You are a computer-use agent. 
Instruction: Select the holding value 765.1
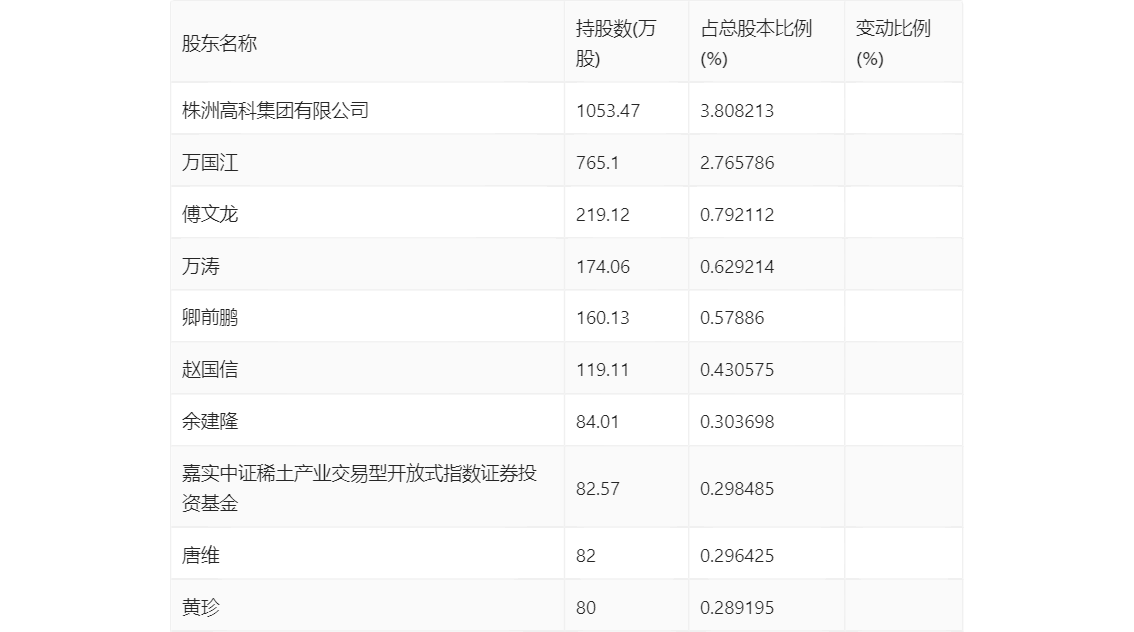click(597, 163)
